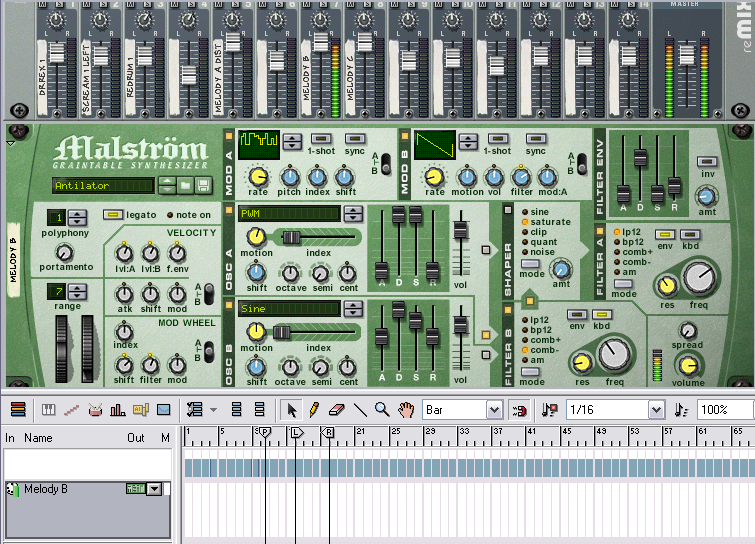
Task: Click the Osc A vol slider
Action: [460, 230]
